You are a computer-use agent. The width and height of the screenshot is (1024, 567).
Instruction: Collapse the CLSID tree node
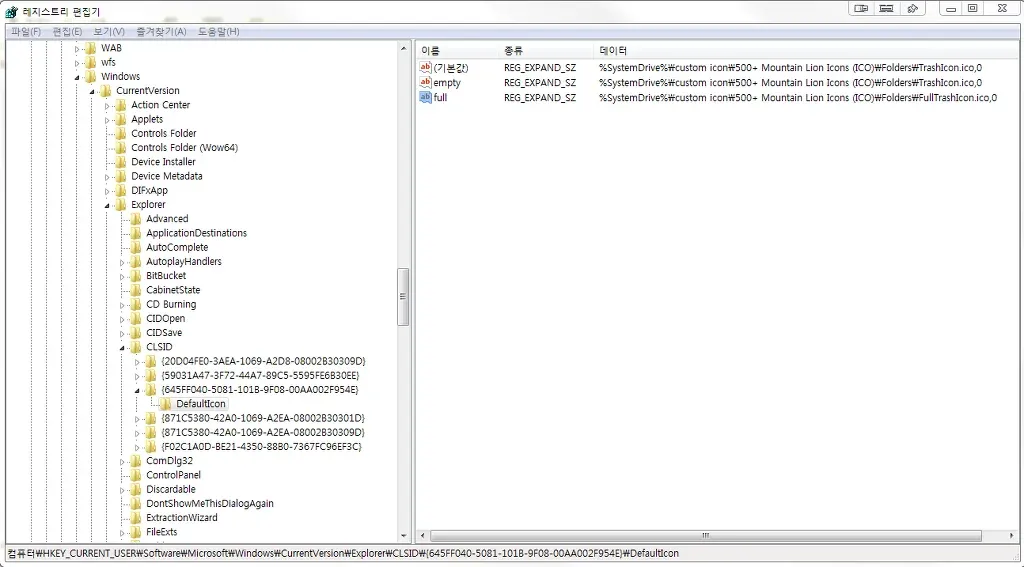click(x=122, y=348)
